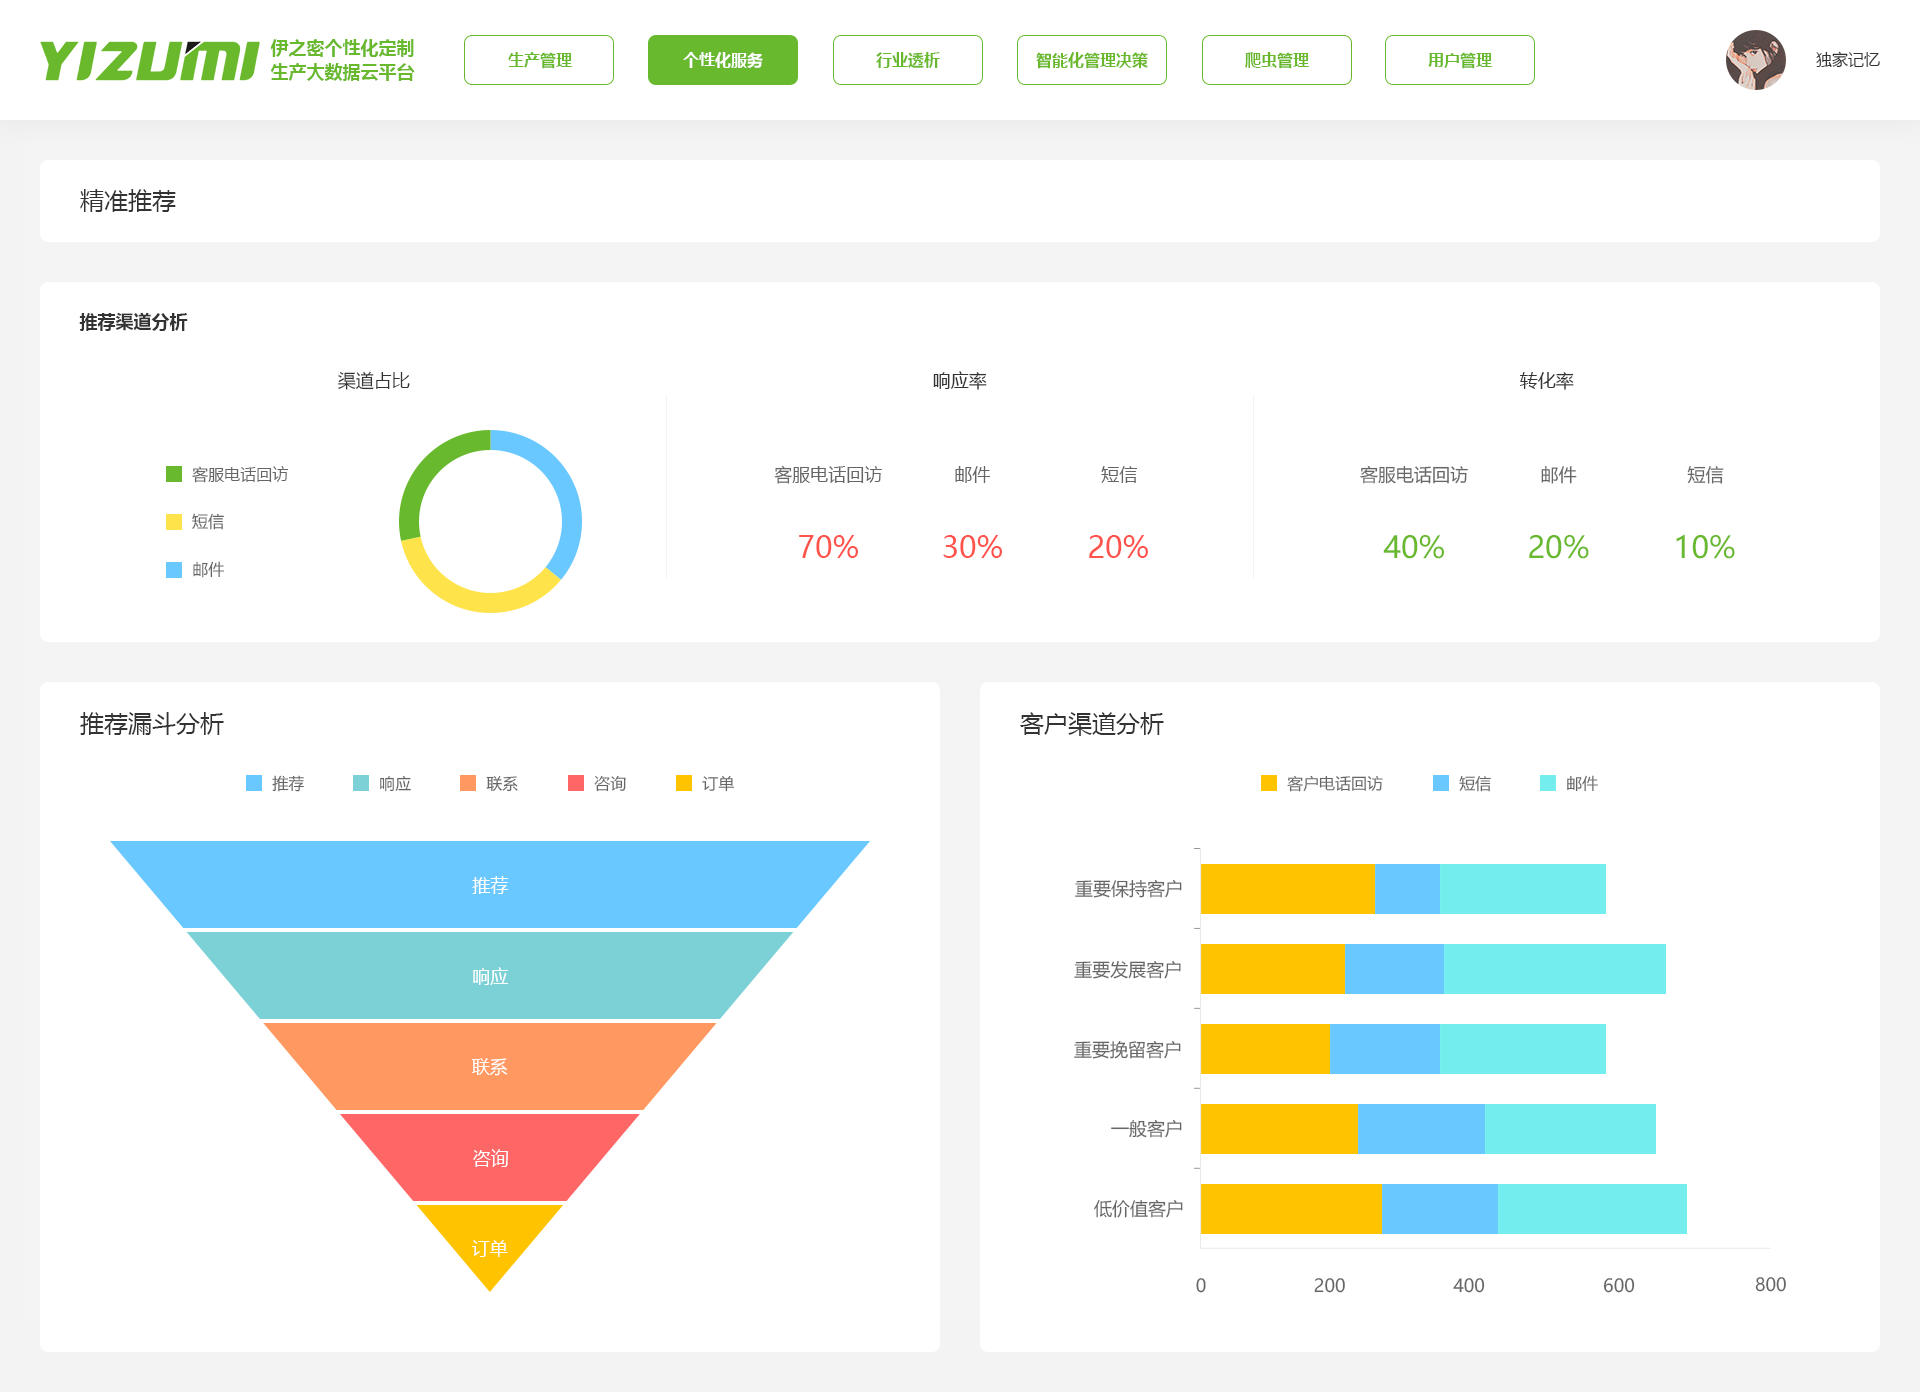Click orange bar segment for 低价值客户
Screen dimensions: 1920x1392
(x=1291, y=1209)
